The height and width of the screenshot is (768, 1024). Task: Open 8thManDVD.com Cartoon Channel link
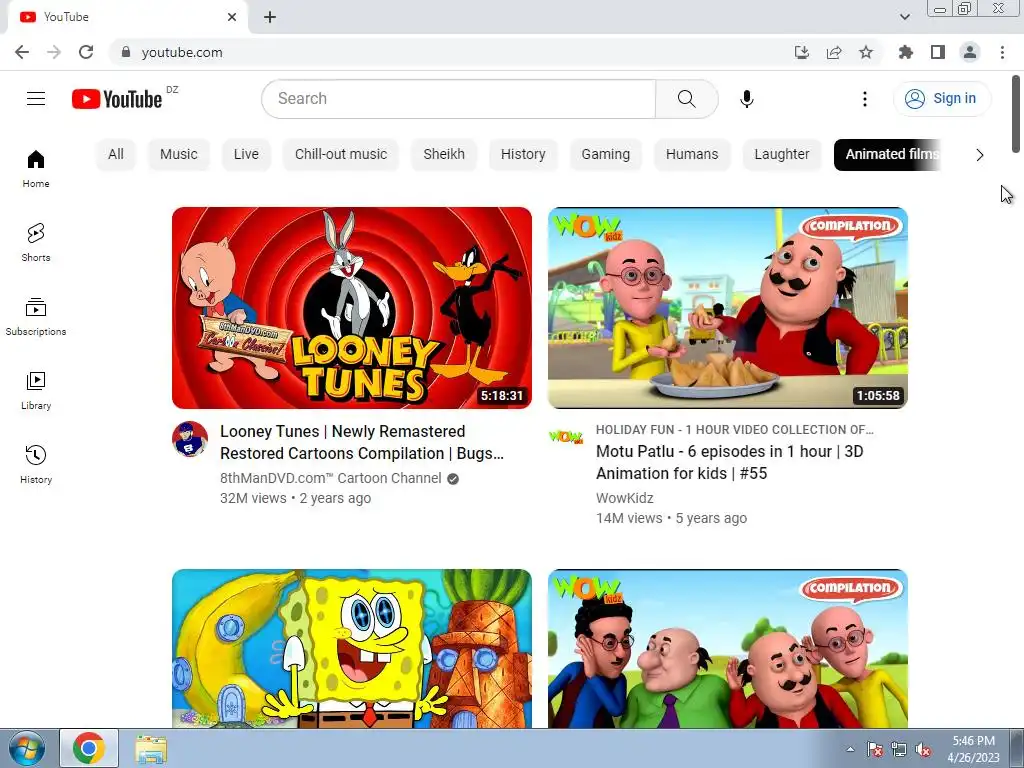click(x=330, y=478)
